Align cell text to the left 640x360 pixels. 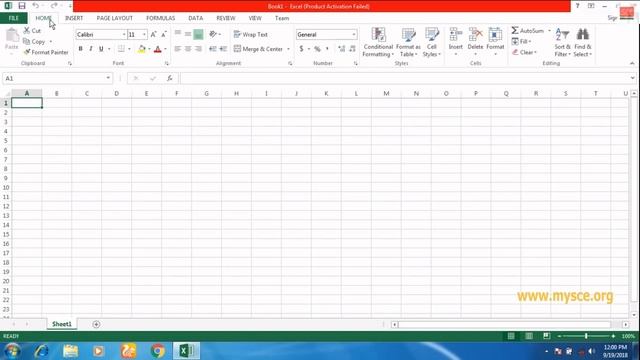(178, 49)
